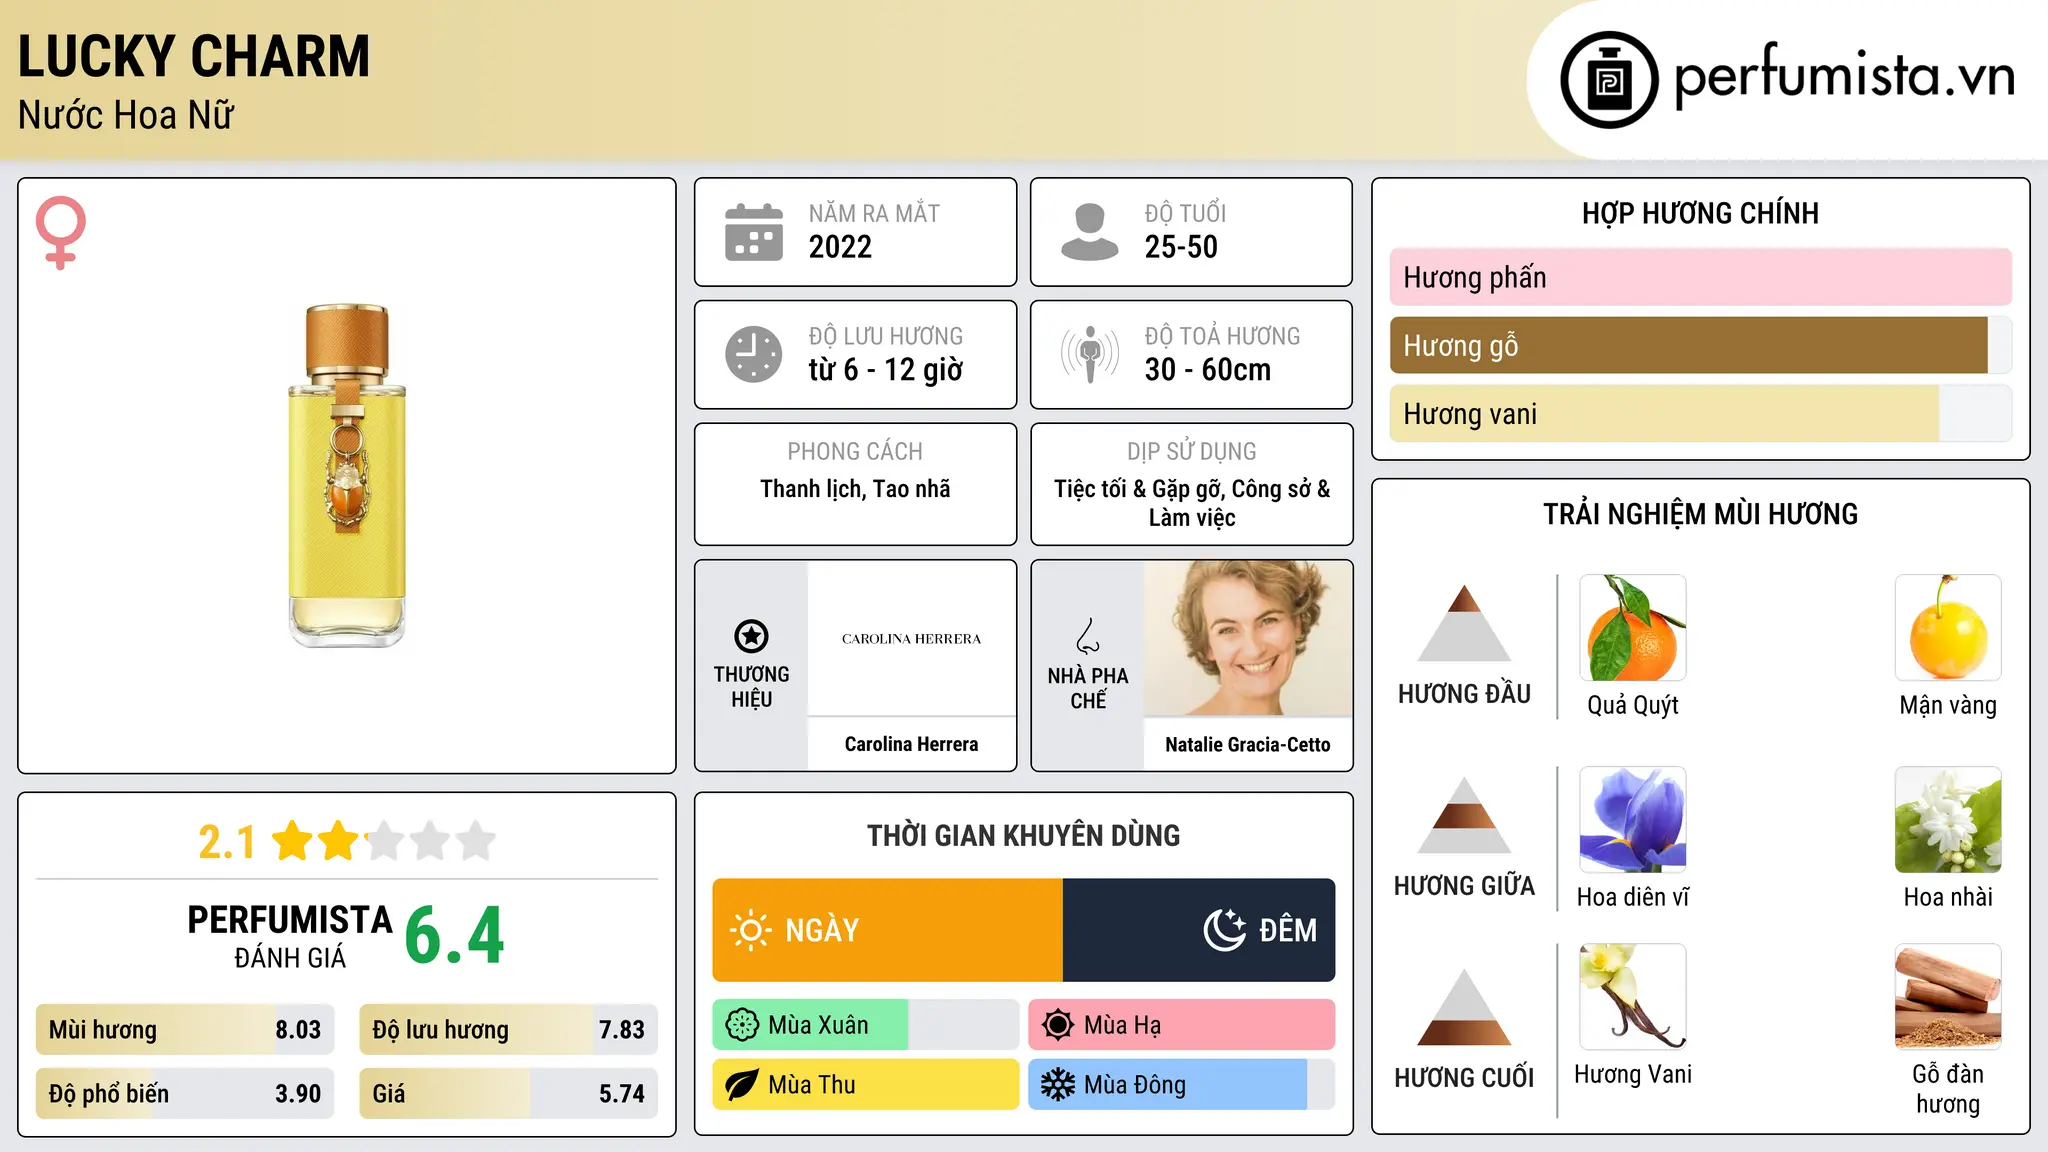Viewport: 2048px width, 1152px height.
Task: Click the sun icon beside Mùa Hạ
Action: 1058,1025
